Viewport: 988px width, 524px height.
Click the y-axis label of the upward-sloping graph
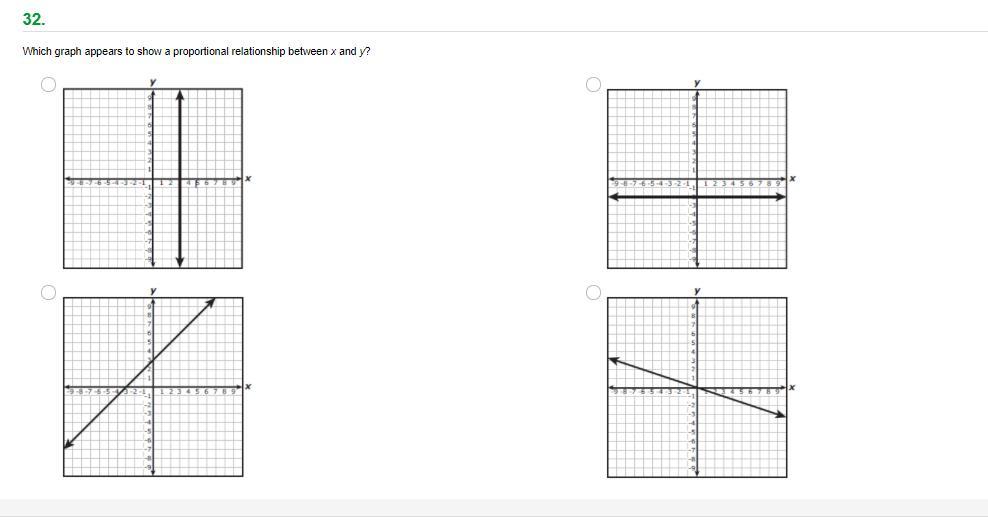(x=152, y=290)
